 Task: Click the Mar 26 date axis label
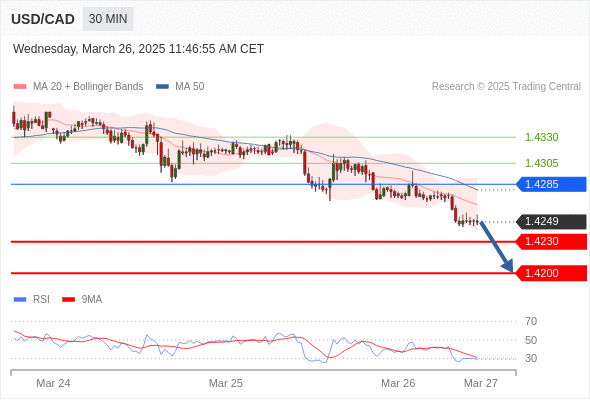tap(398, 383)
